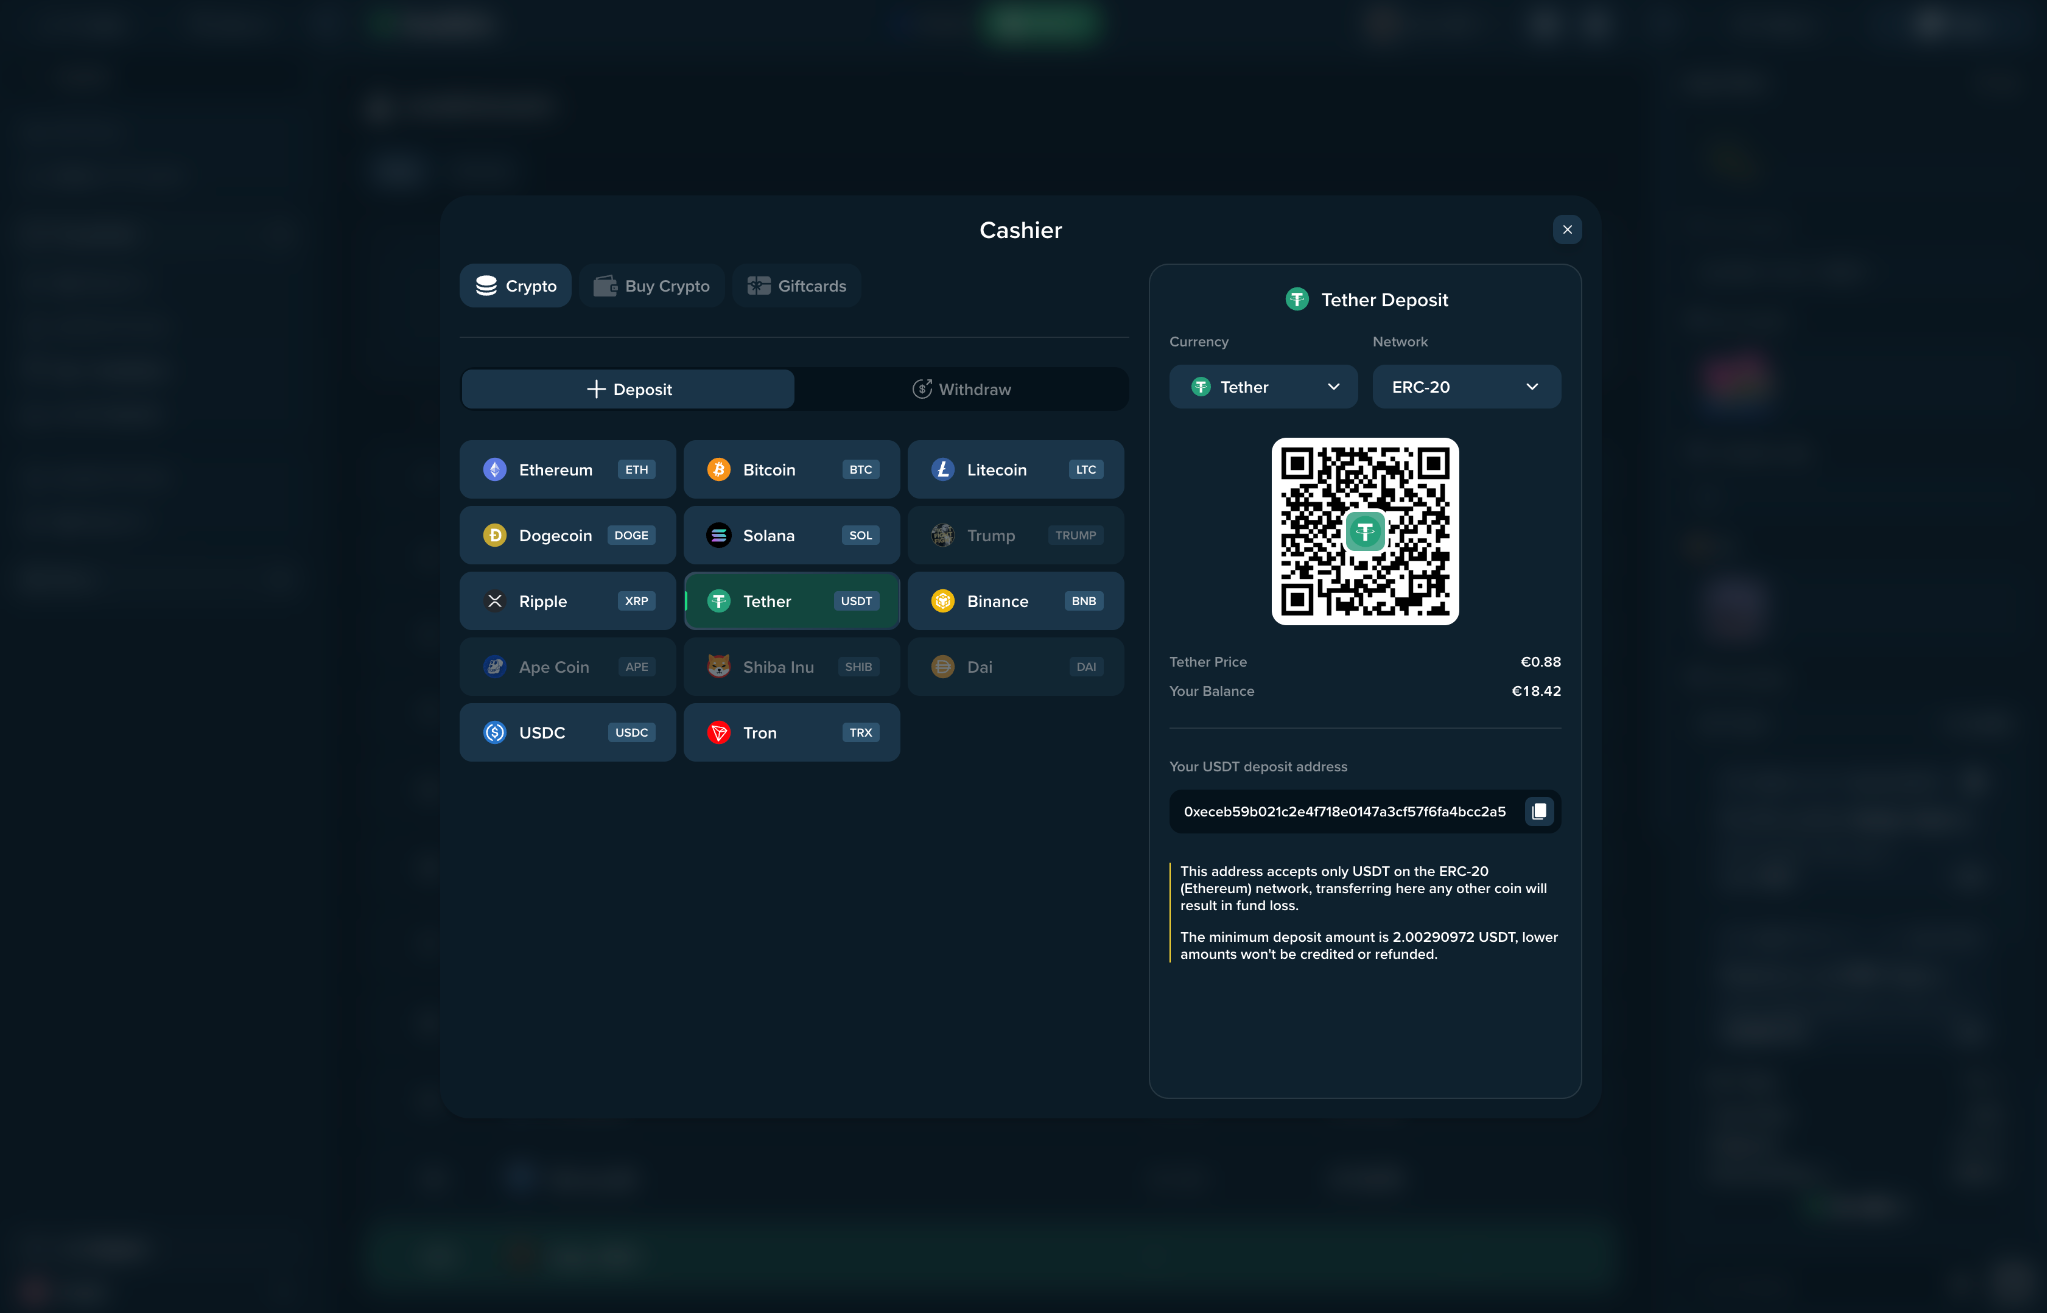The width and height of the screenshot is (2047, 1313).
Task: Select Ape Coin APE option
Action: click(x=568, y=667)
